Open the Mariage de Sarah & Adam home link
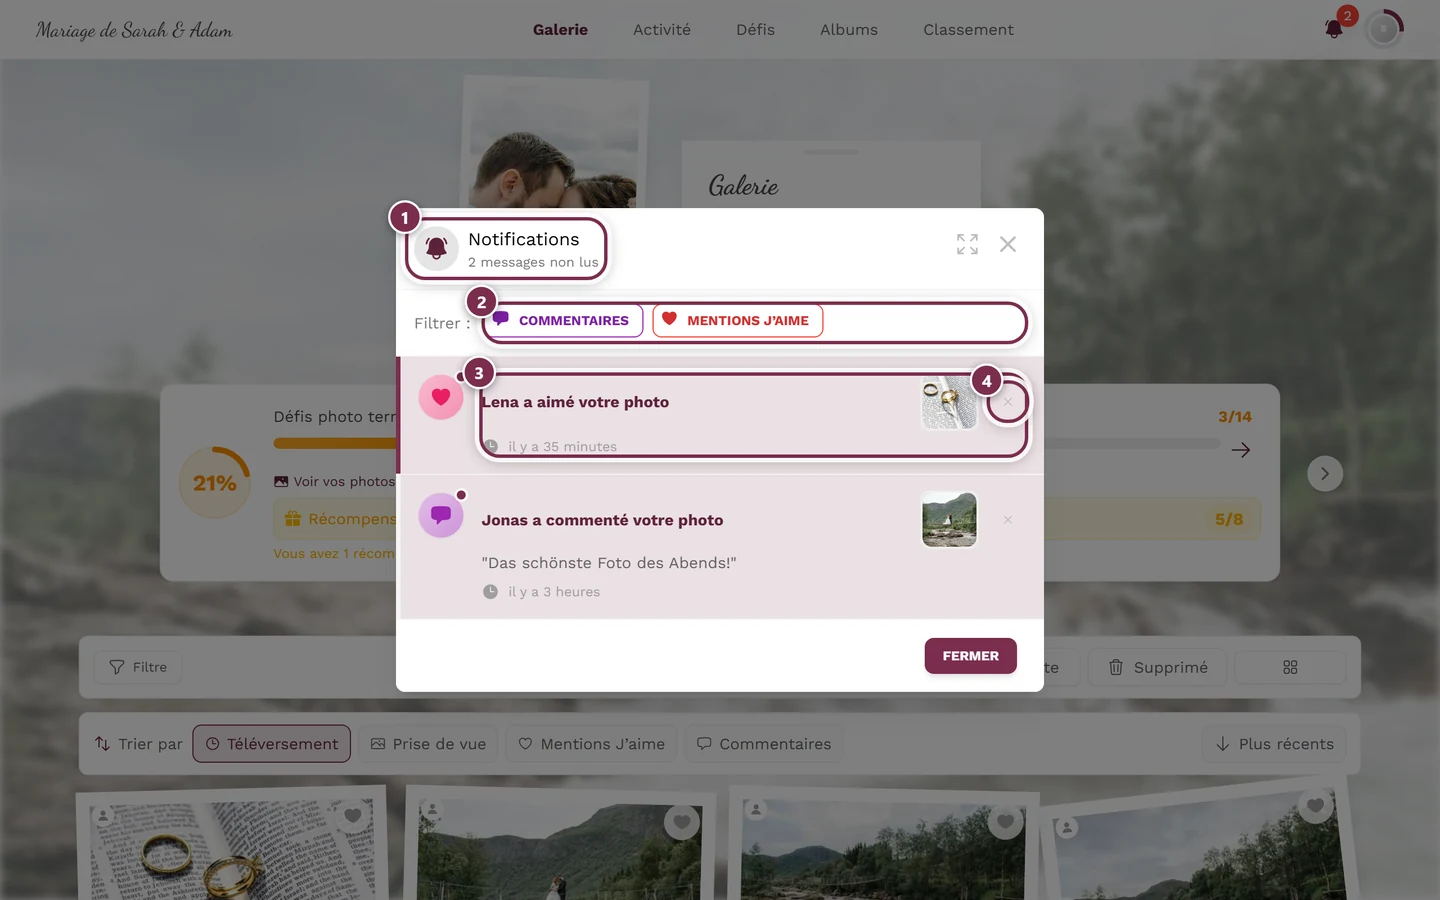The width and height of the screenshot is (1440, 900). click(x=134, y=30)
